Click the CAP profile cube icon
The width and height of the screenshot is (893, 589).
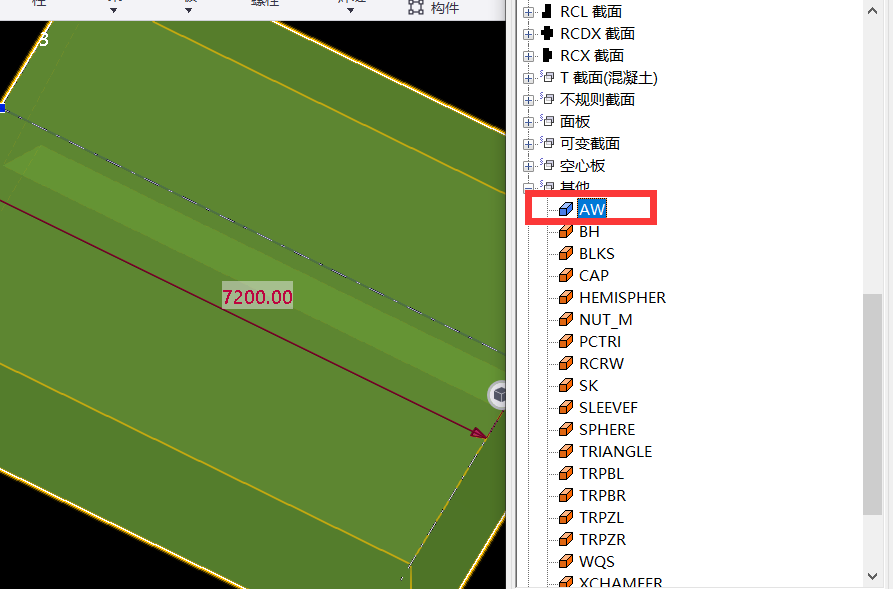click(x=566, y=275)
